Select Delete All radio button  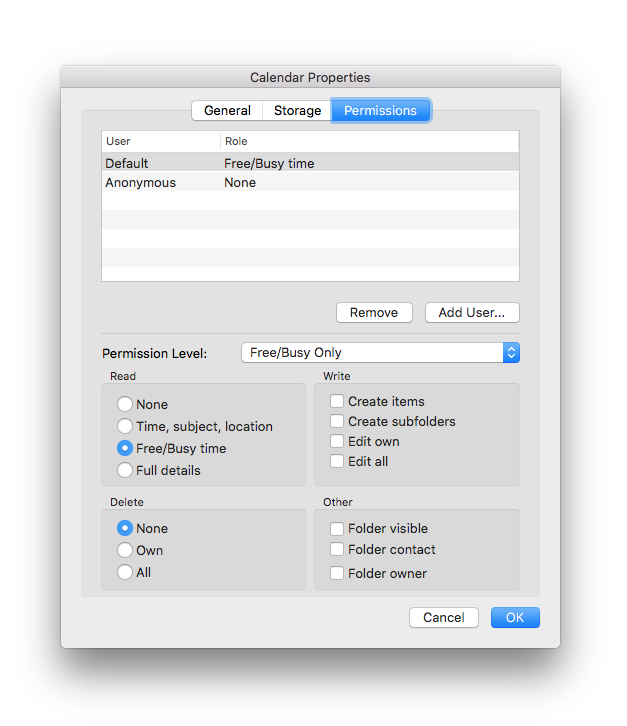[125, 572]
